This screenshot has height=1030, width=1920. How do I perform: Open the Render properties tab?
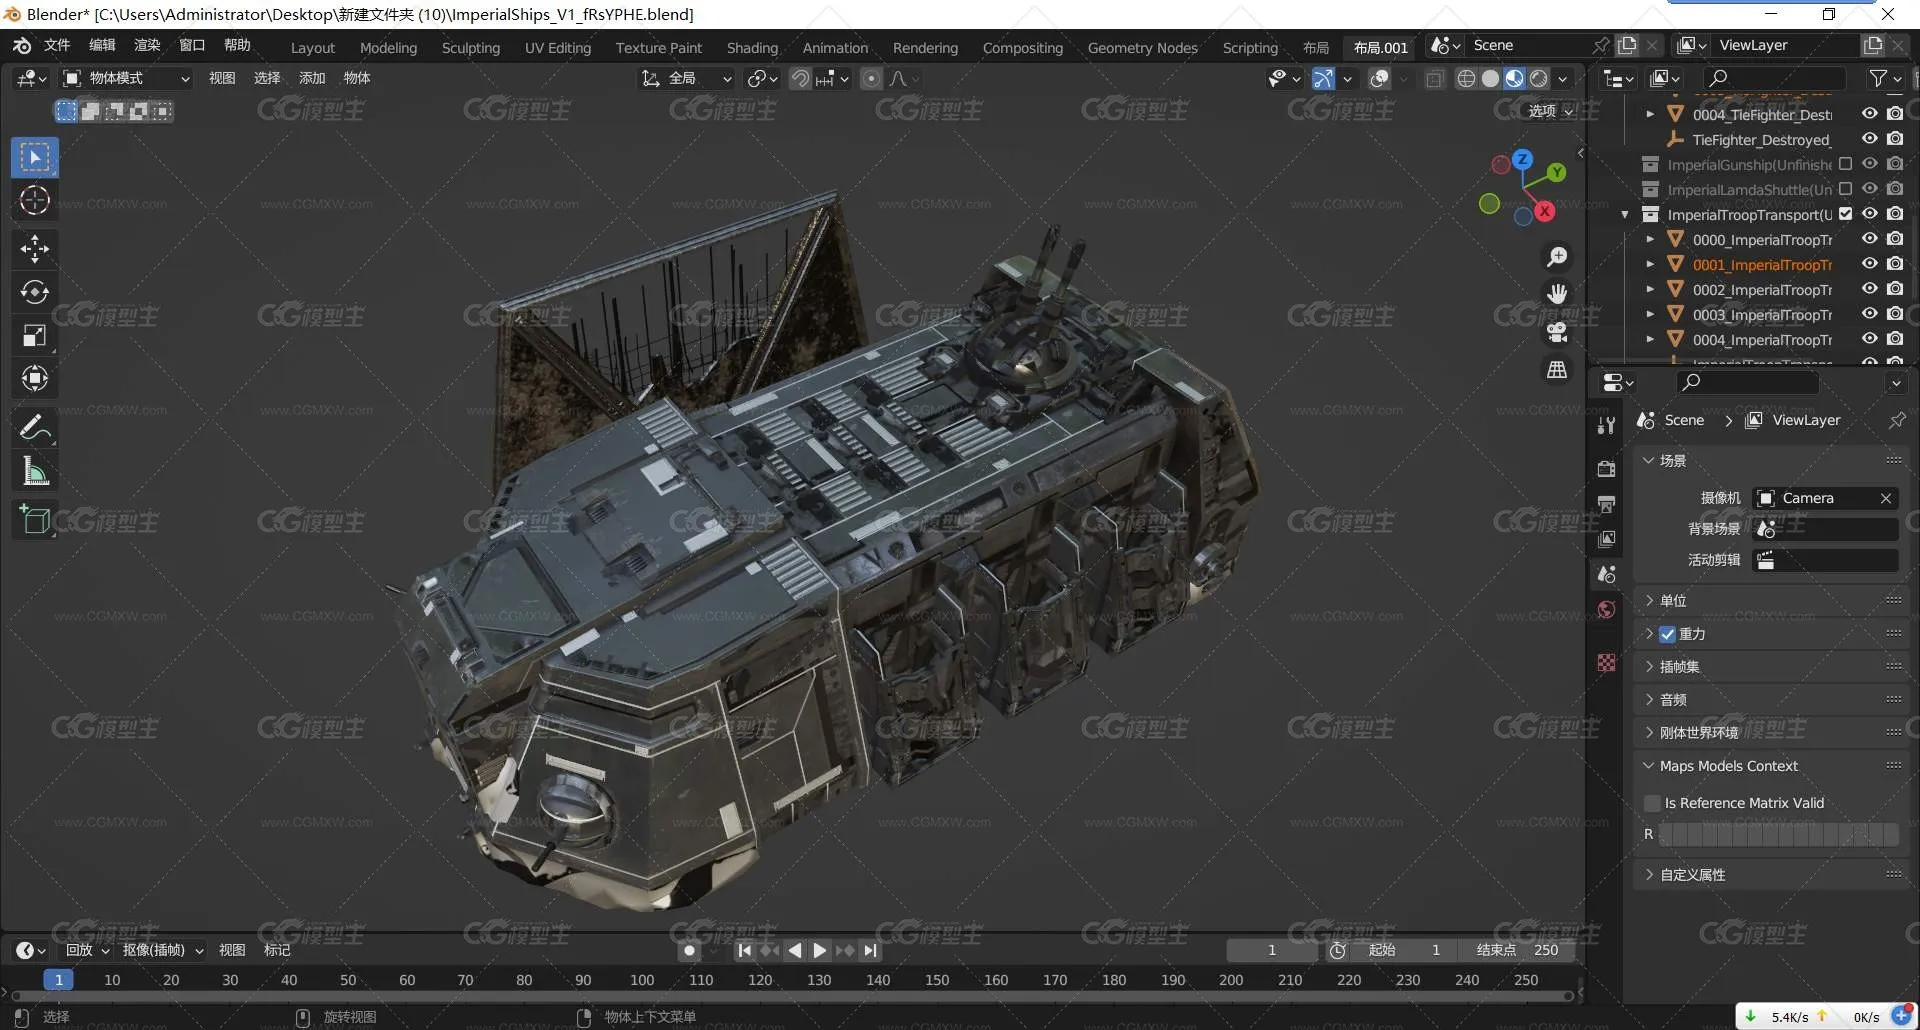click(x=1606, y=469)
